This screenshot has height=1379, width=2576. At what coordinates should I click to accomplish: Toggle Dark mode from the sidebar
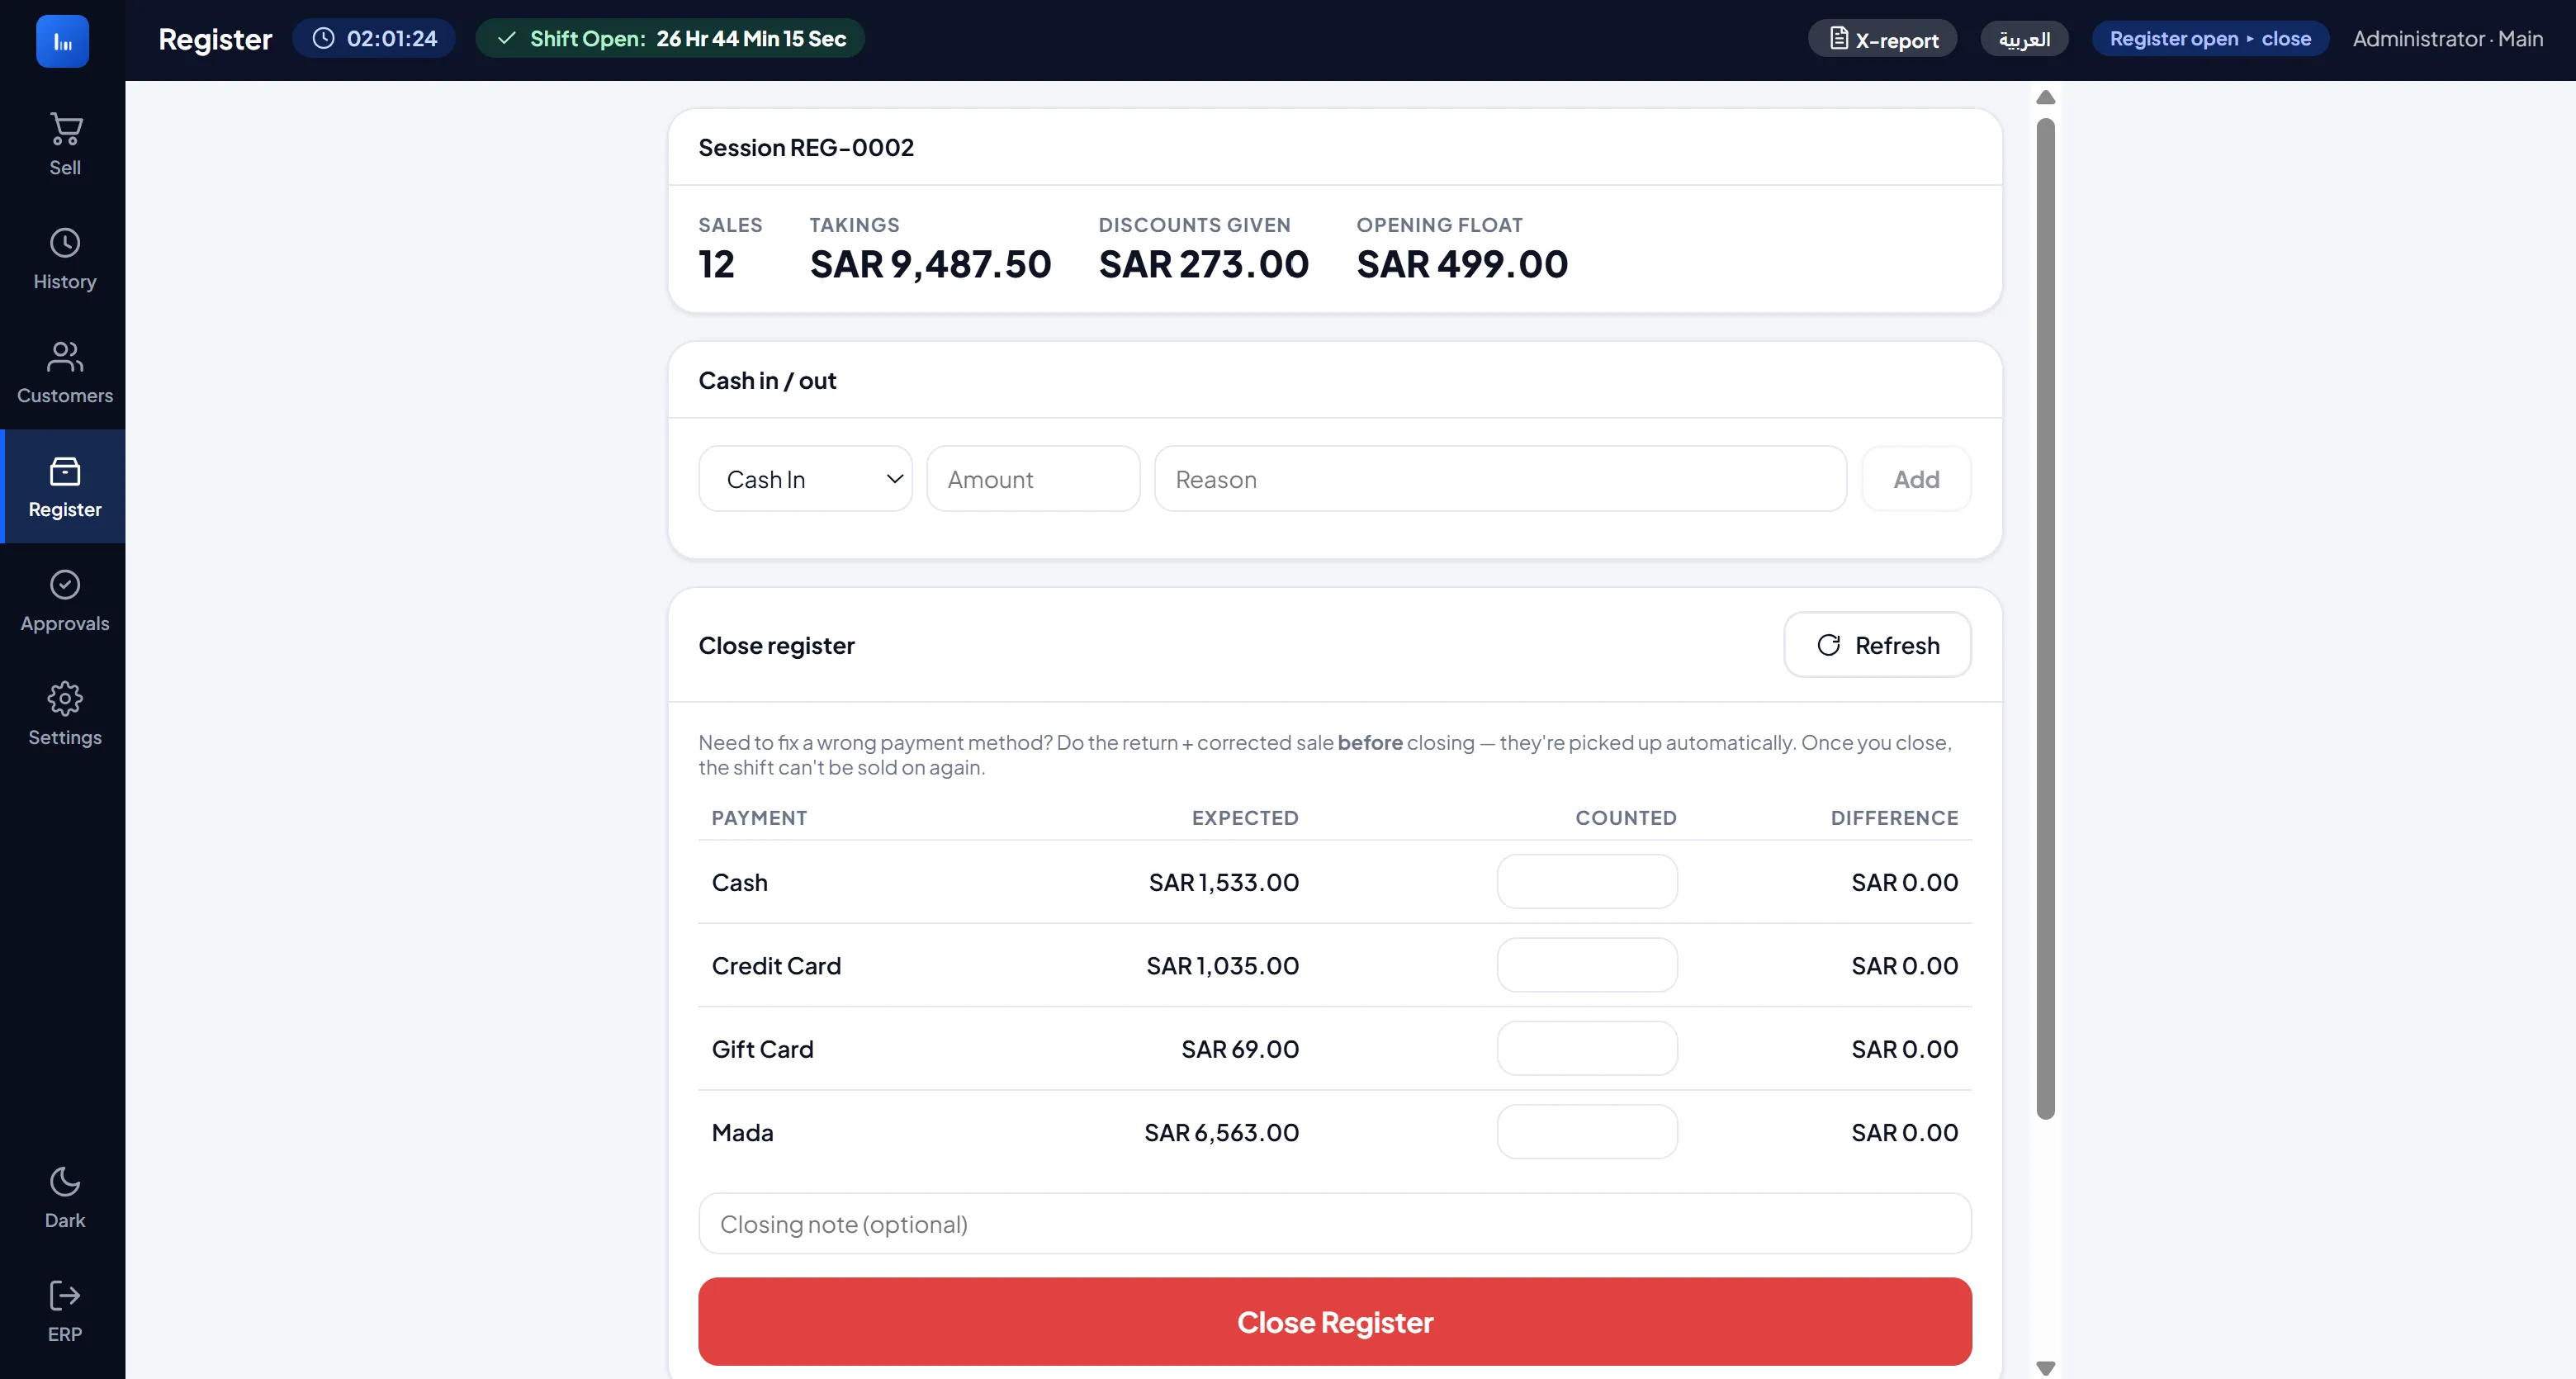(x=65, y=1198)
